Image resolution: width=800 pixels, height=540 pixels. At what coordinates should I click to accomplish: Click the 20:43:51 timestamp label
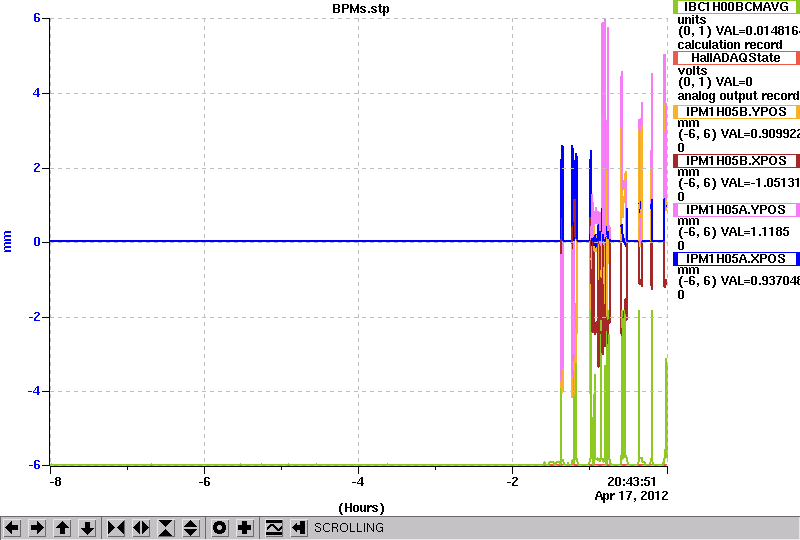point(632,482)
